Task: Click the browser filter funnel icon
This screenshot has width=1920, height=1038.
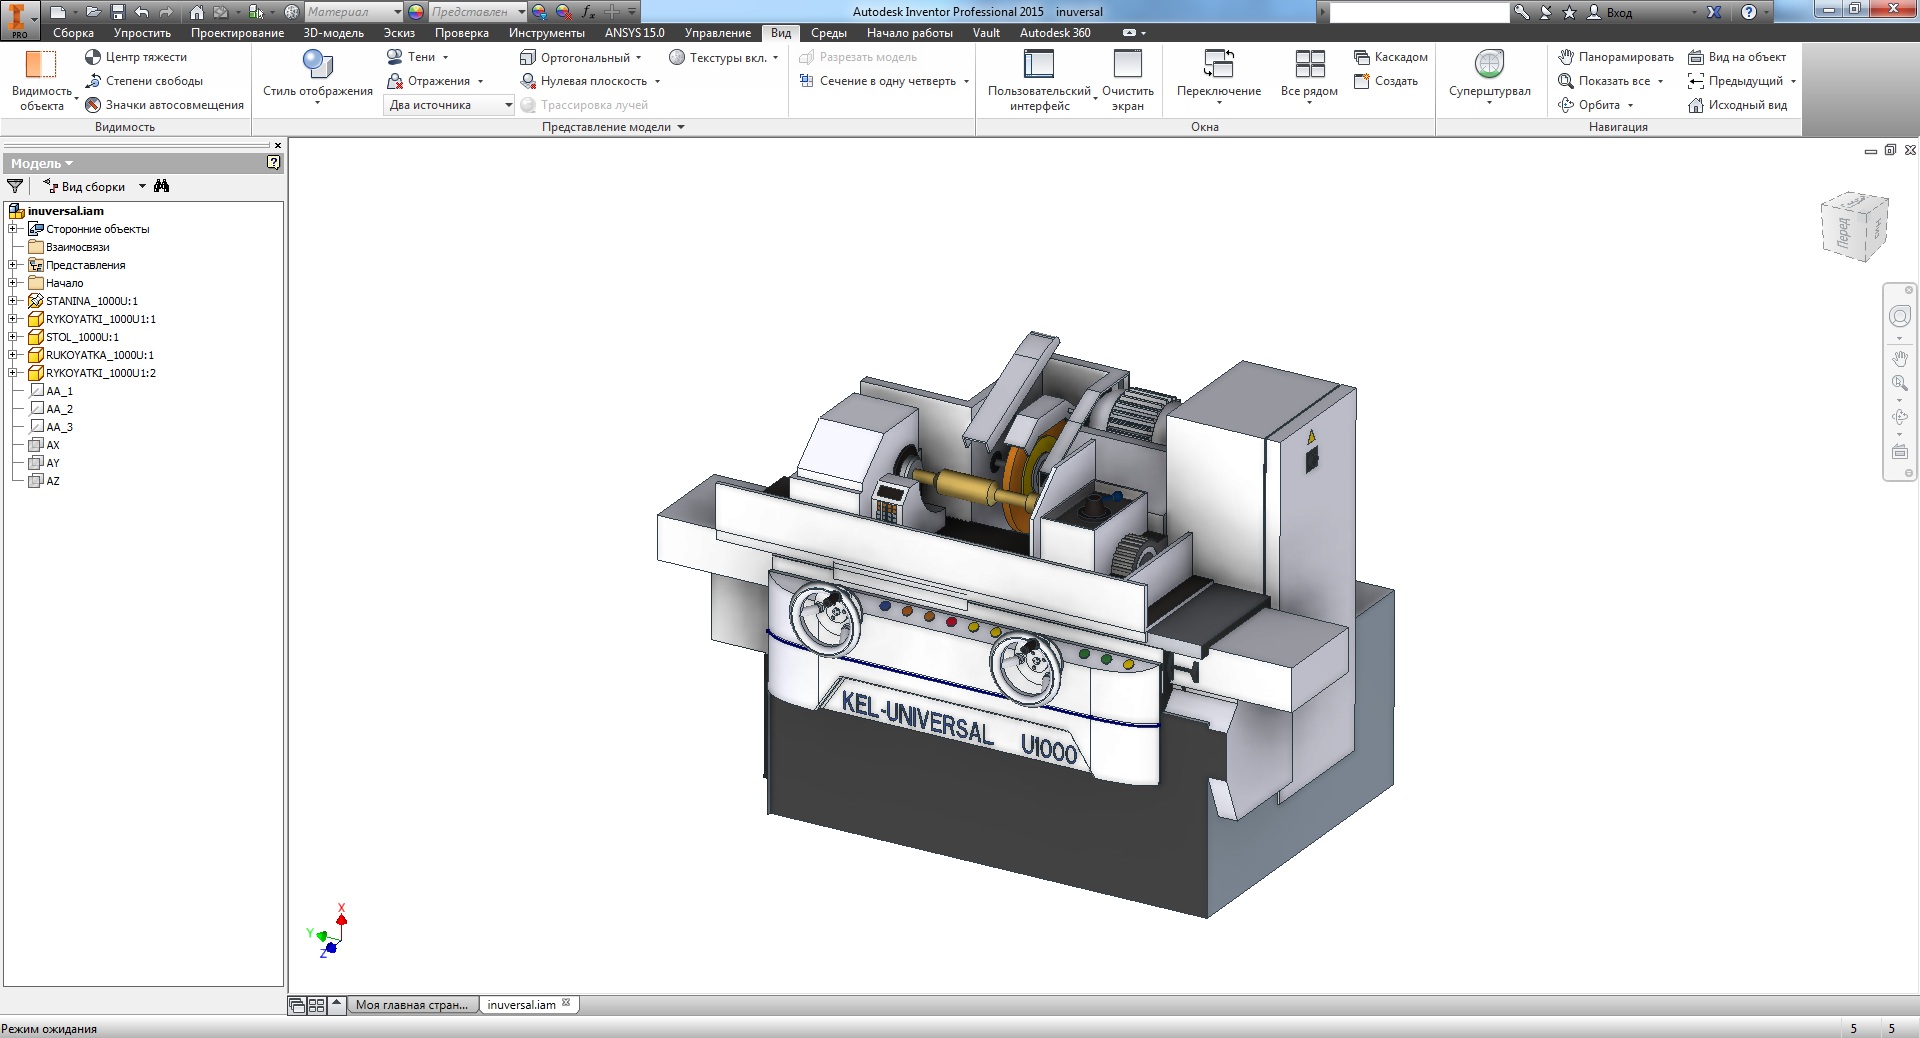Action: 15,186
